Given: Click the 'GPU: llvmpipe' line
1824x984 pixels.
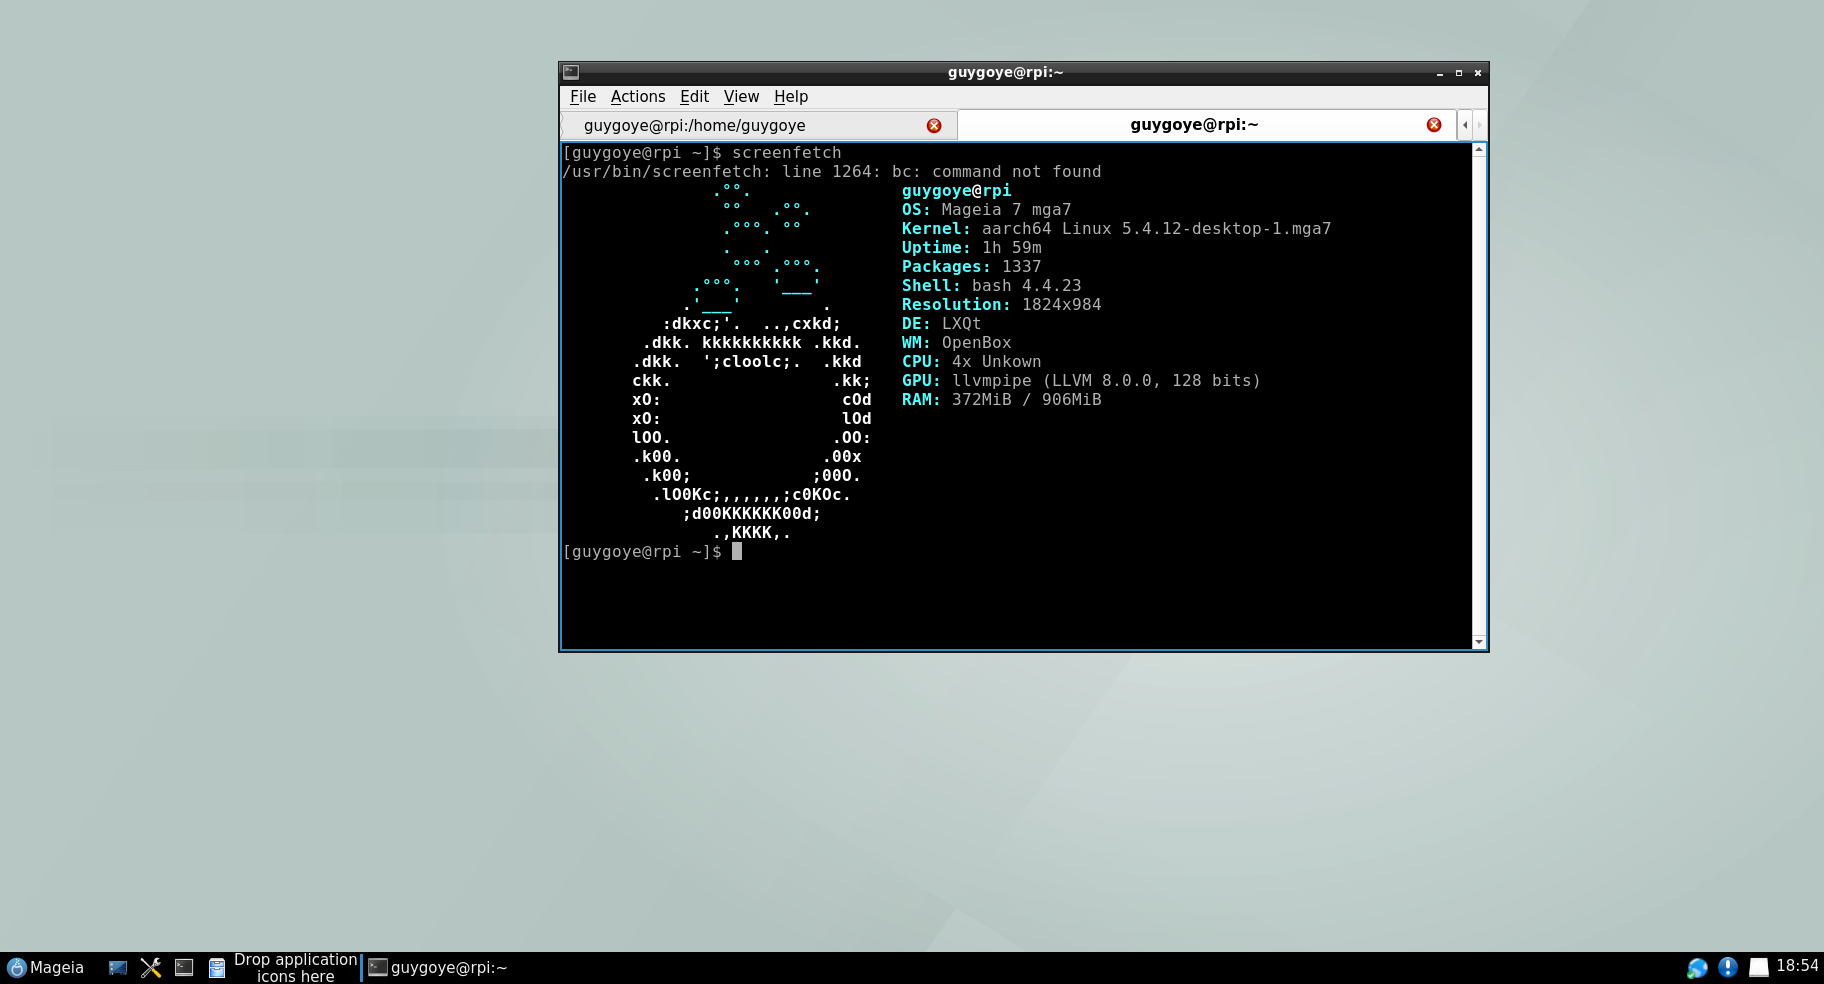Looking at the screenshot, I should tap(1081, 381).
